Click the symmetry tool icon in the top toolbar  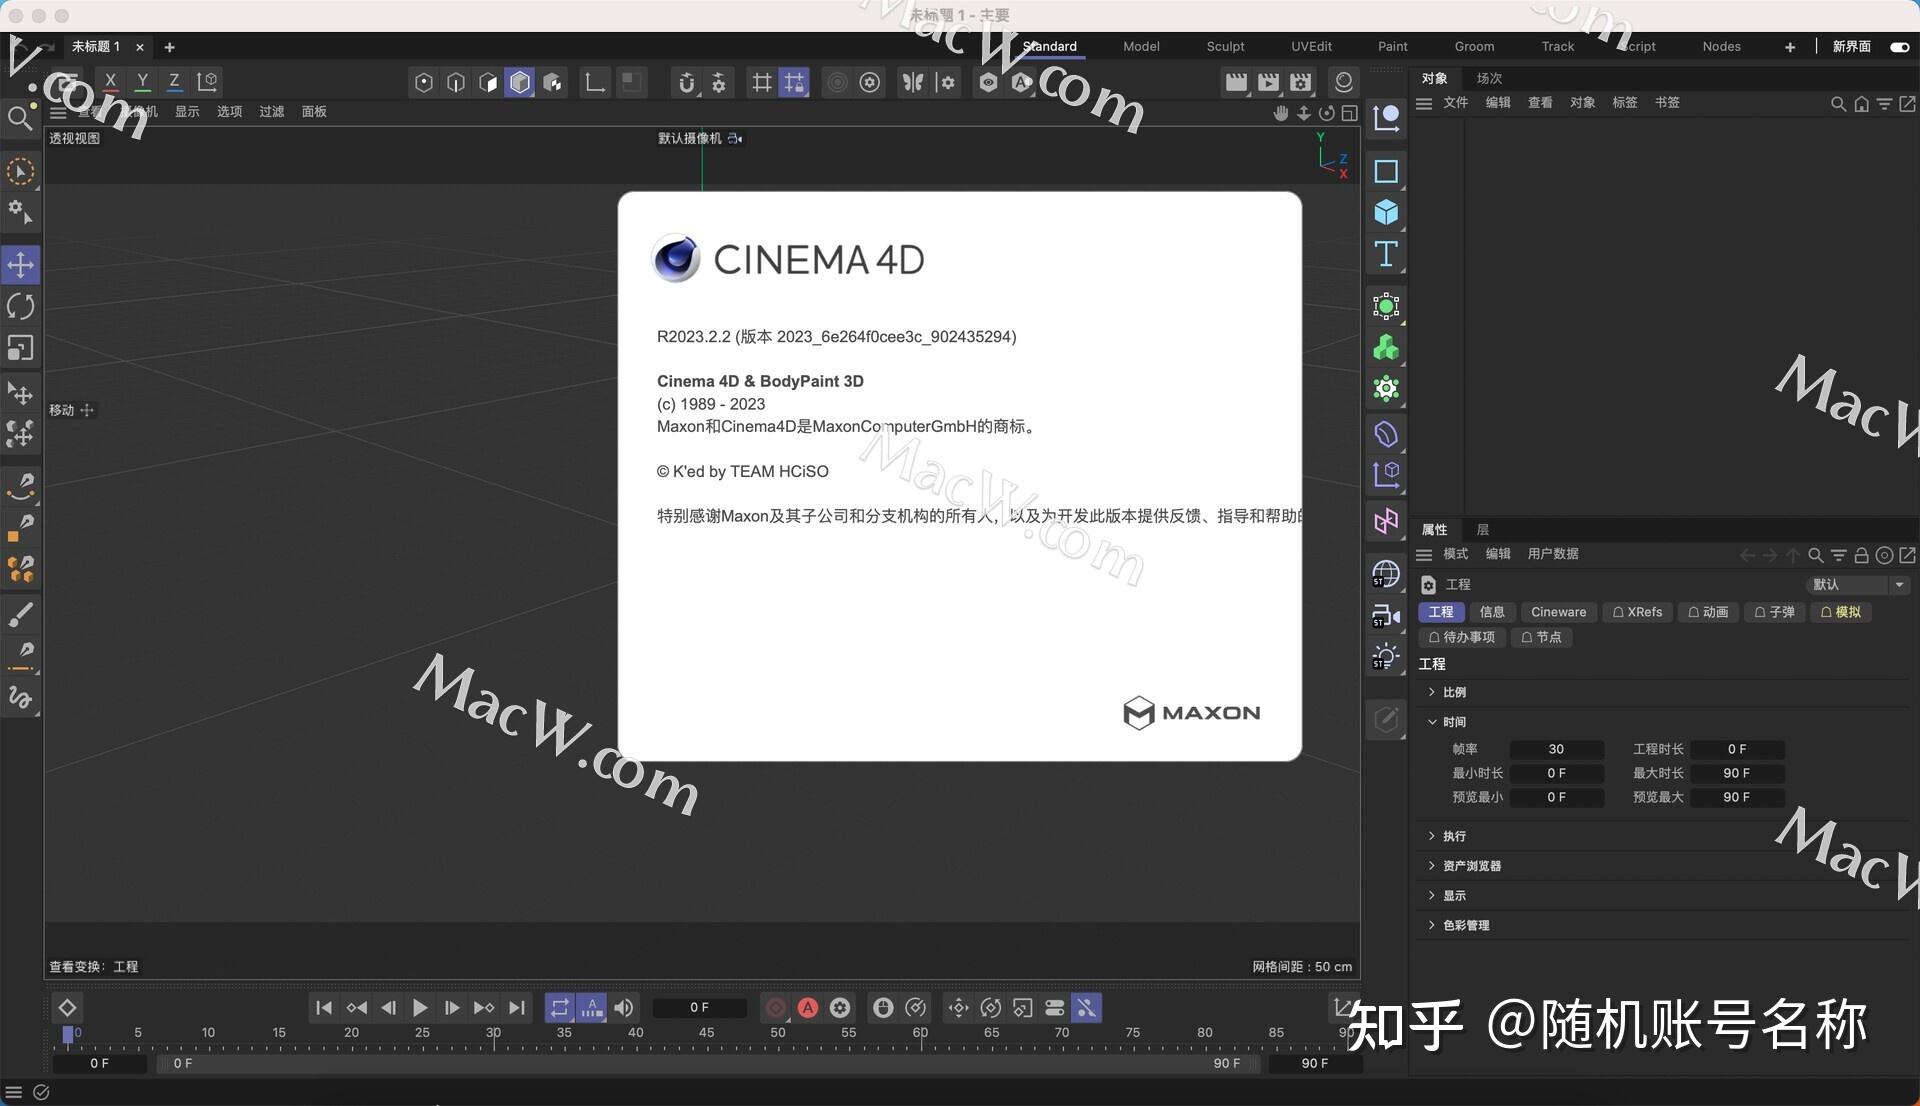coord(912,82)
